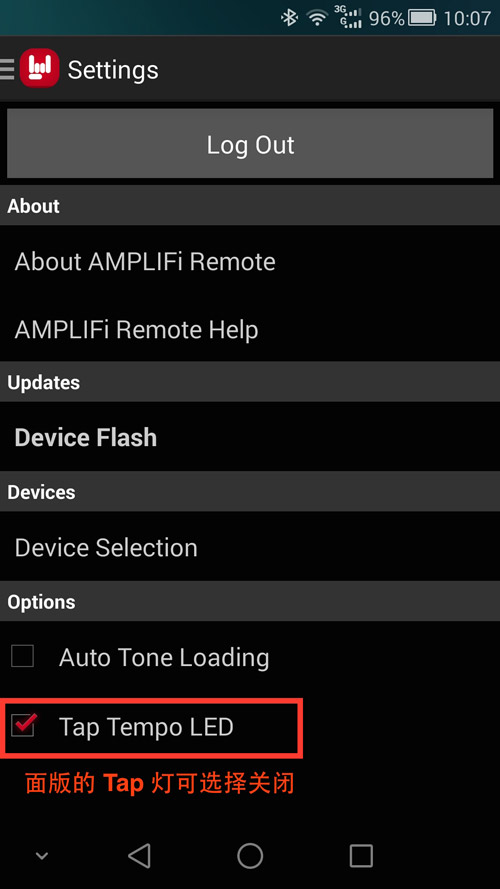Tap the Log Out button
500x889 pixels.
tap(250, 144)
